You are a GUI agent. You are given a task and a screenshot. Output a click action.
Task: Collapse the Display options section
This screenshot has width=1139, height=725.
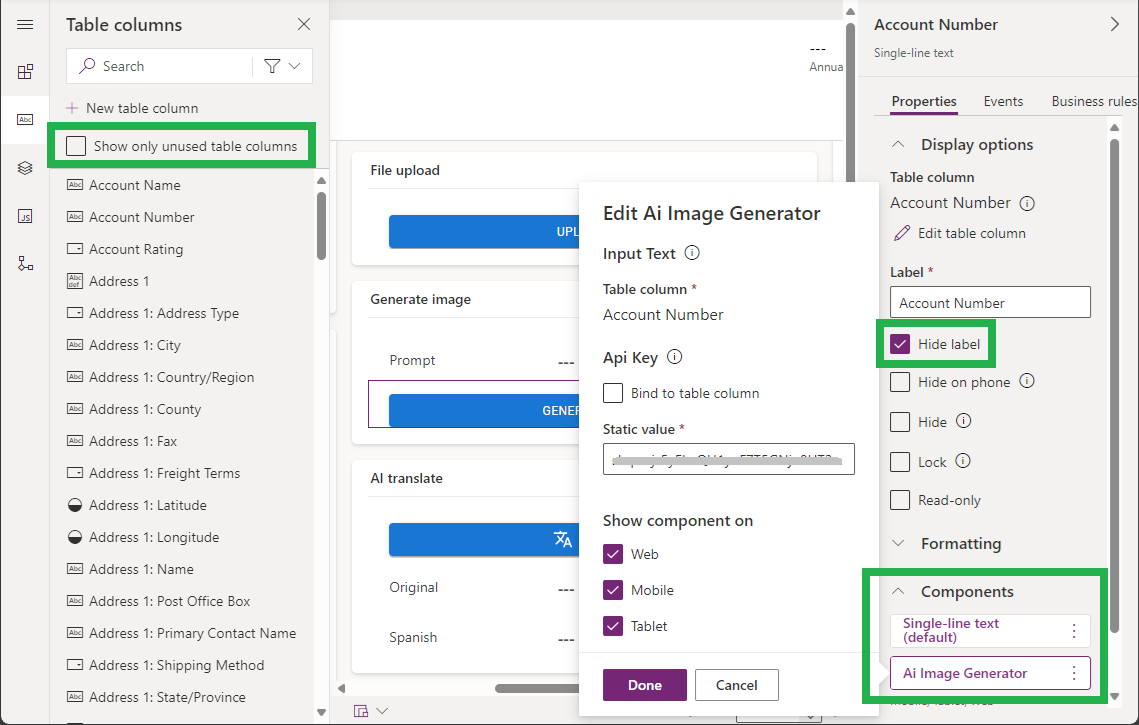(898, 145)
